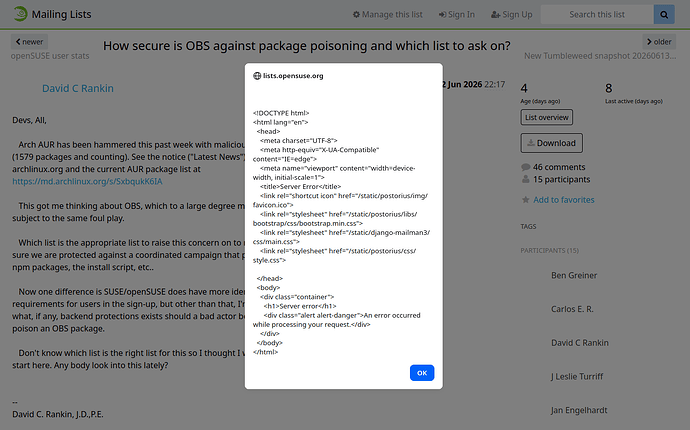Go to the older thread
This screenshot has height=430, width=690.
659,42
